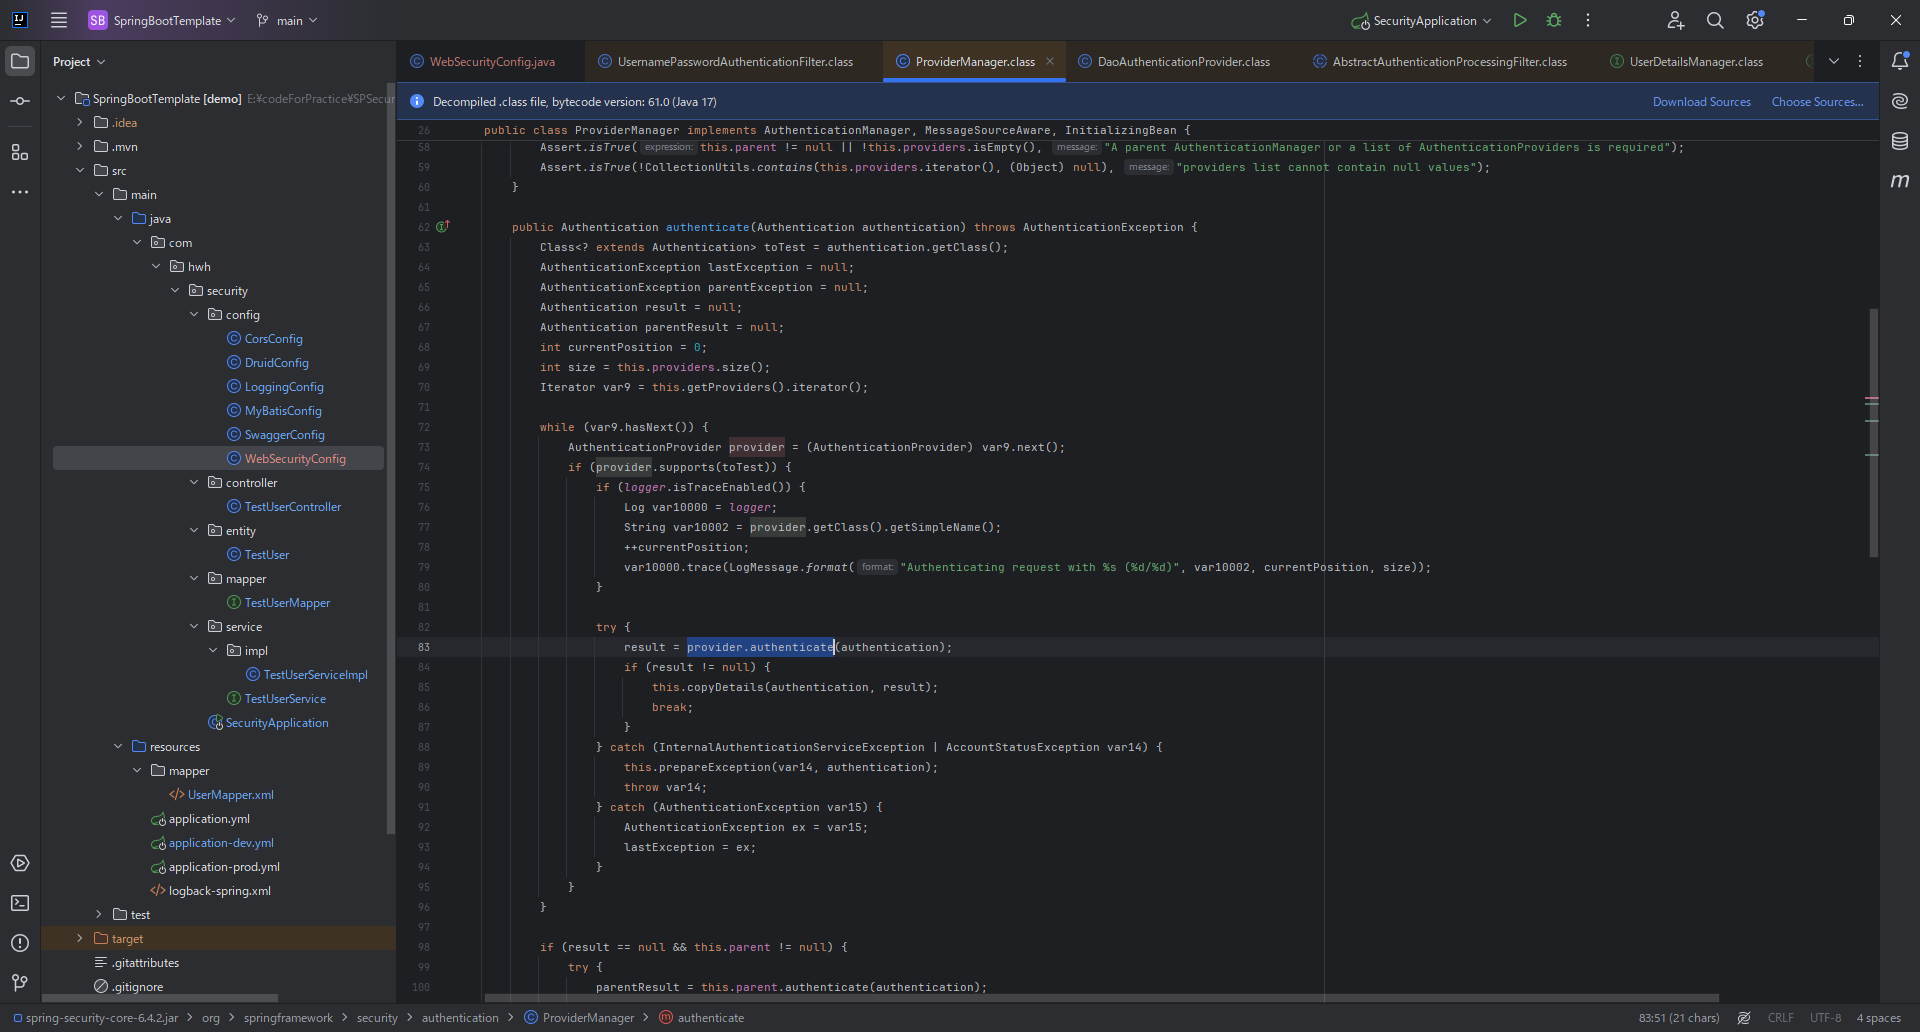The height and width of the screenshot is (1032, 1920).
Task: Open the Services tool window
Action: 20,863
